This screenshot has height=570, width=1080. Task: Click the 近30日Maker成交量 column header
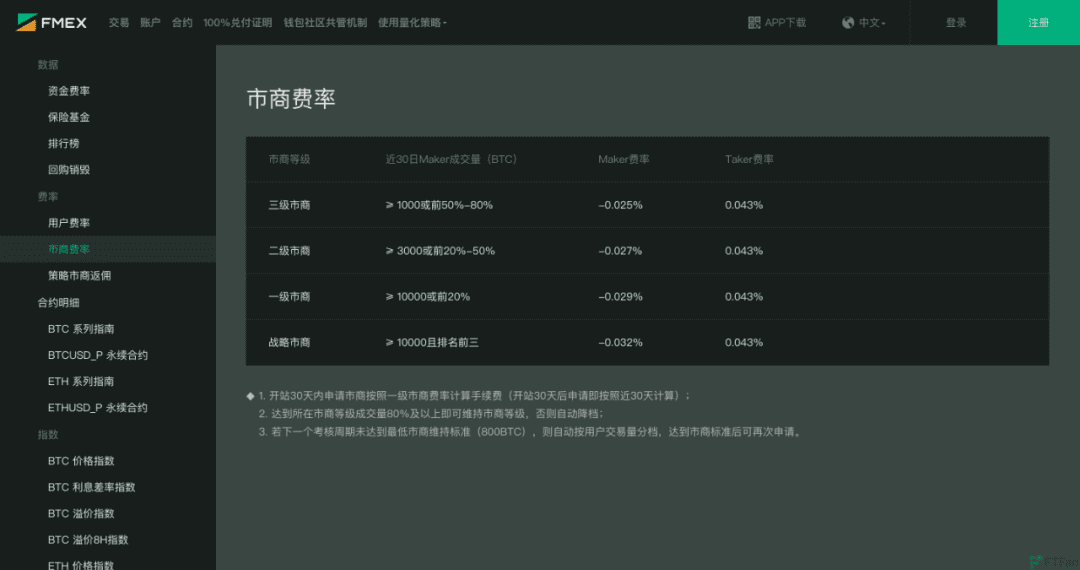(451, 159)
